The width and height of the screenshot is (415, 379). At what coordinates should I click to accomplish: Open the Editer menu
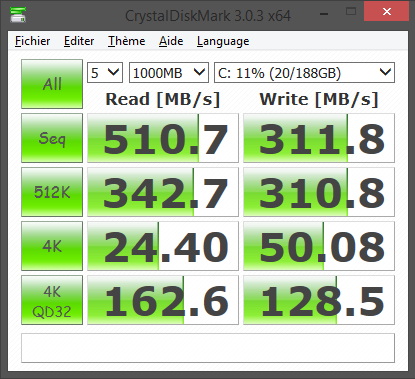79,41
